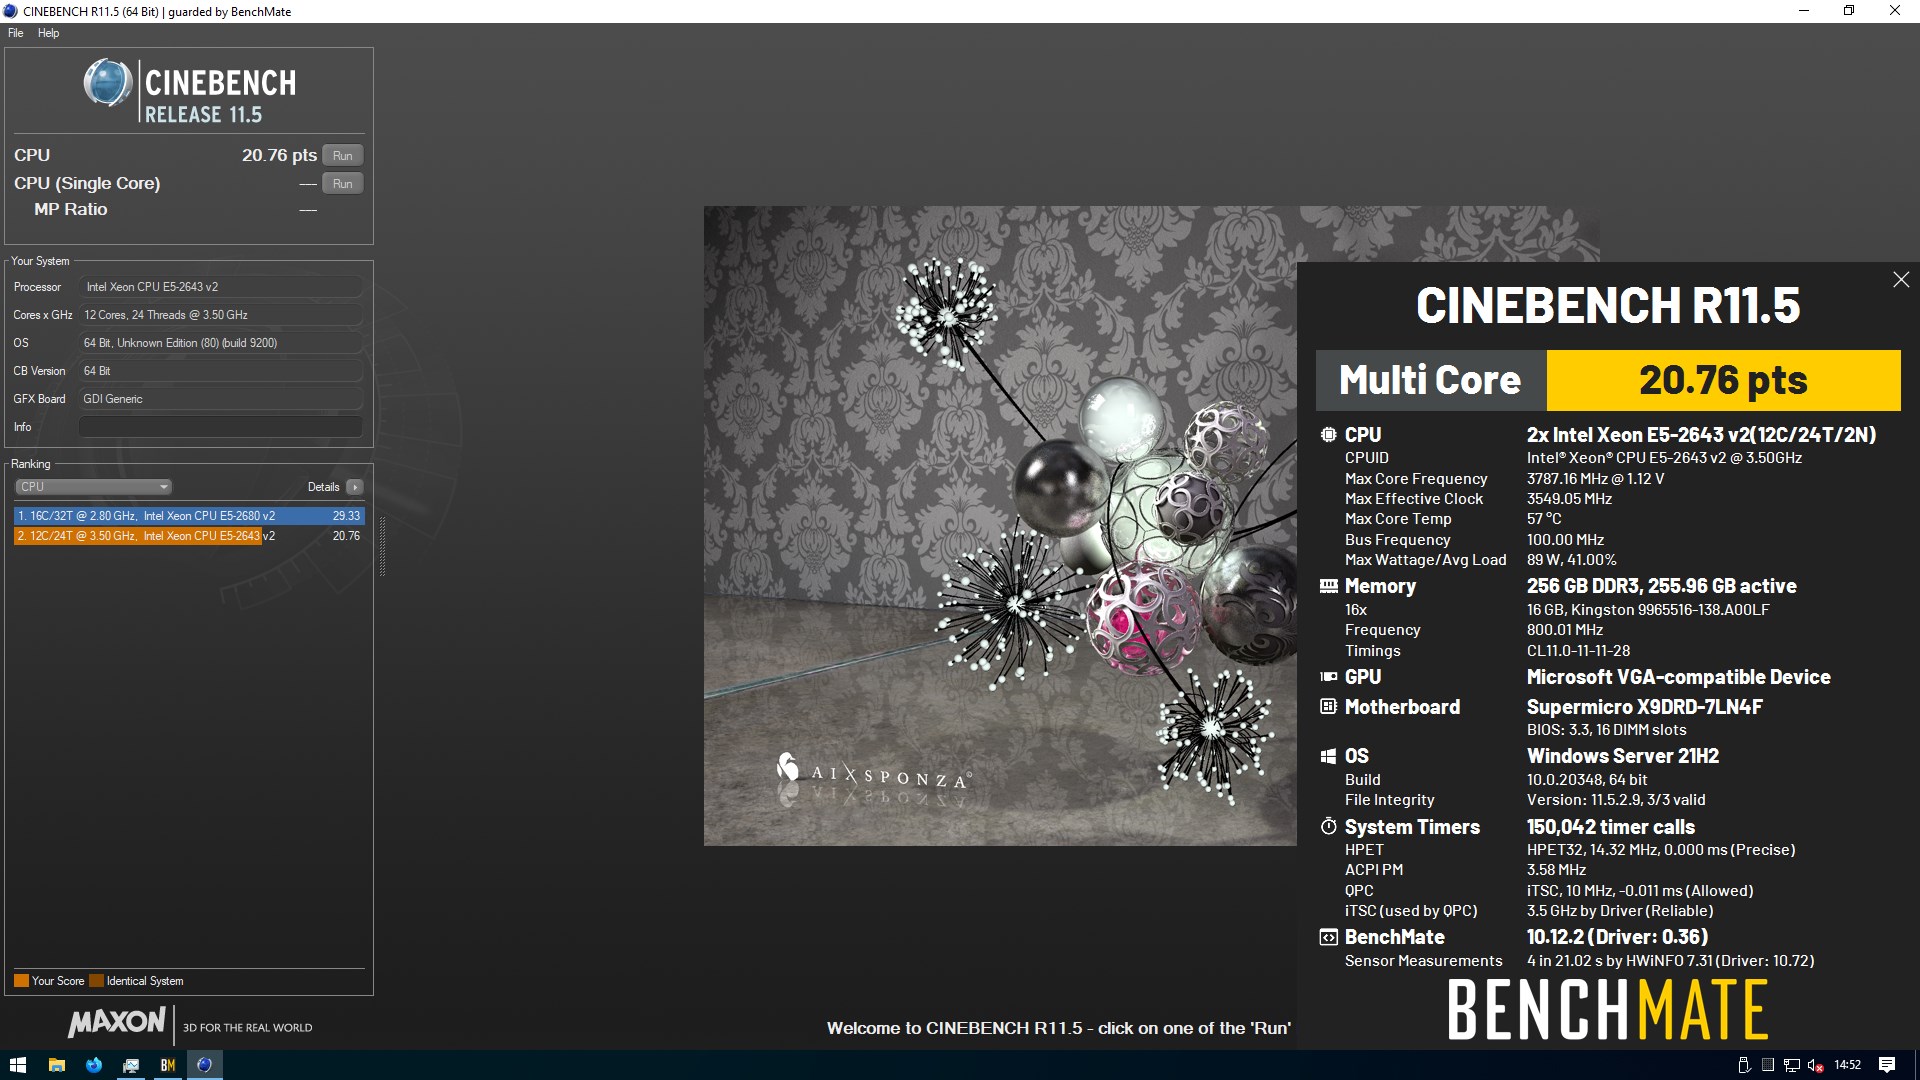Viewport: 1920px width, 1080px height.
Task: Open the system monitor taskbar app
Action: click(x=131, y=1065)
